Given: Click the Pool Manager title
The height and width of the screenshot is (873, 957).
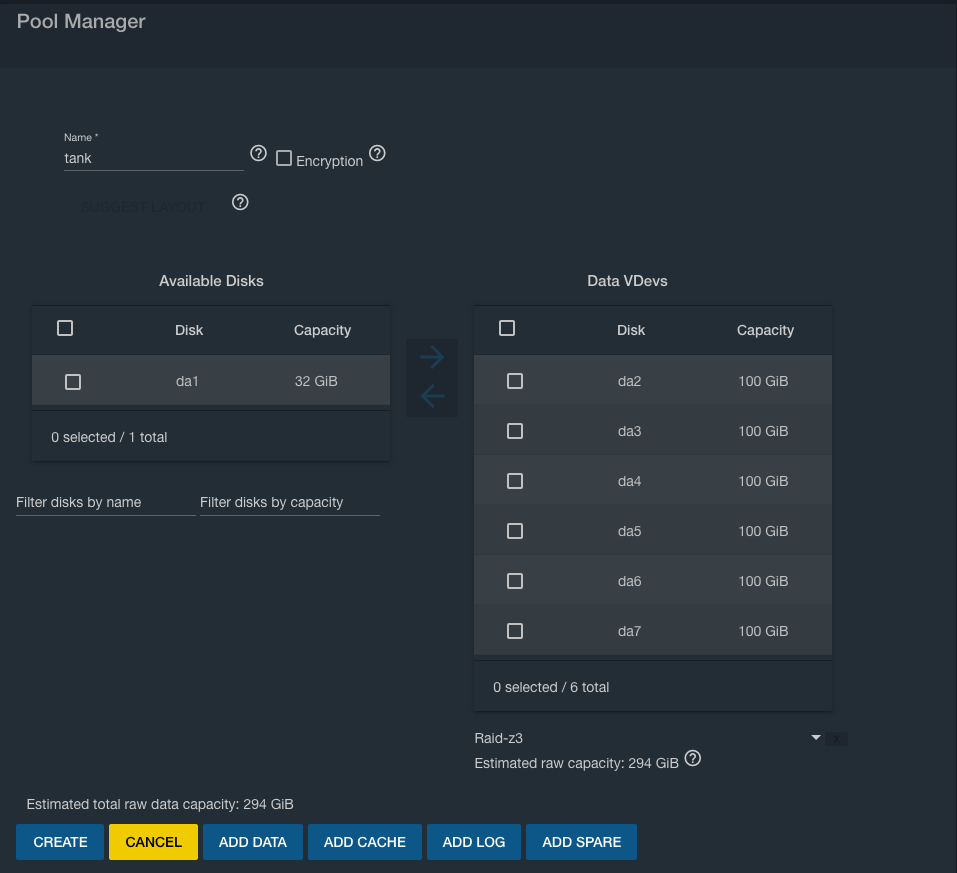Looking at the screenshot, I should [x=81, y=21].
